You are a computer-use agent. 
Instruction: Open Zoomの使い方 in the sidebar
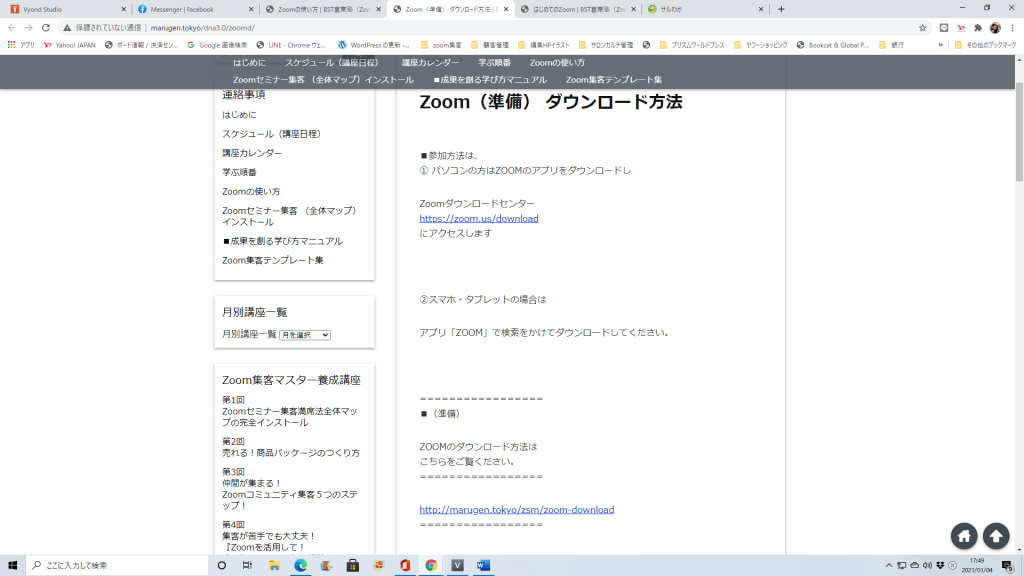click(251, 191)
